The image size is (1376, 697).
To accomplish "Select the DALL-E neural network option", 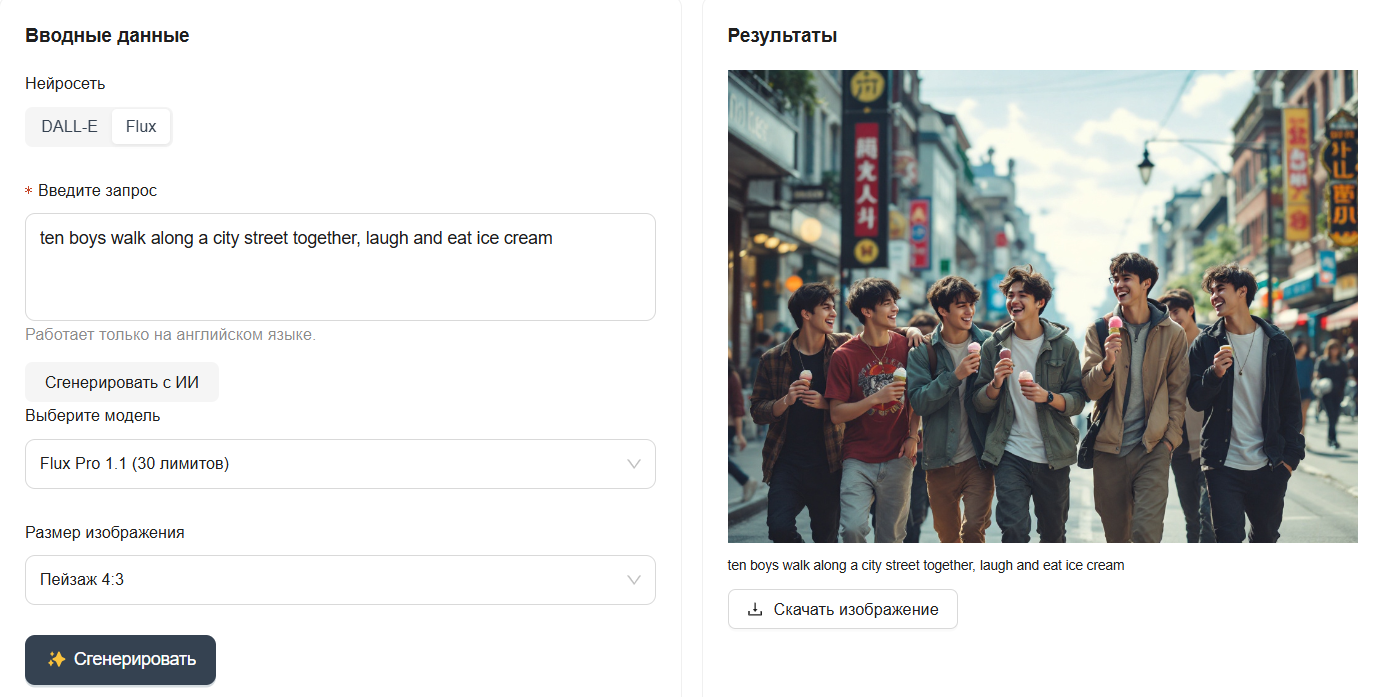I will pyautogui.click(x=69, y=127).
